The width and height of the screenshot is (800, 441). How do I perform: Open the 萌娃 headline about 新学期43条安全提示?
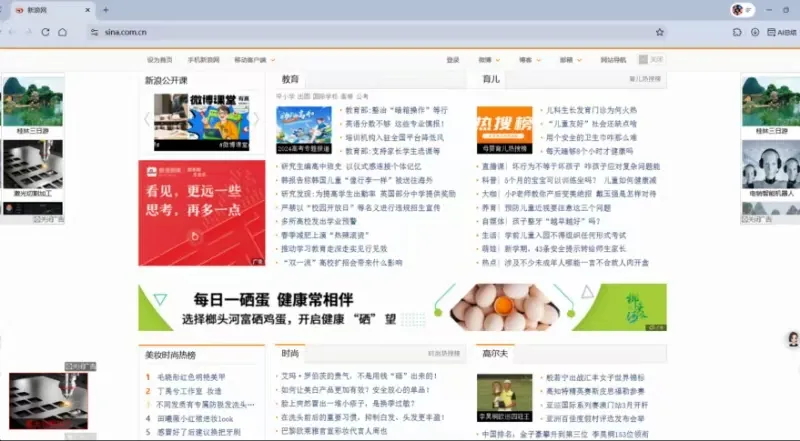point(554,249)
